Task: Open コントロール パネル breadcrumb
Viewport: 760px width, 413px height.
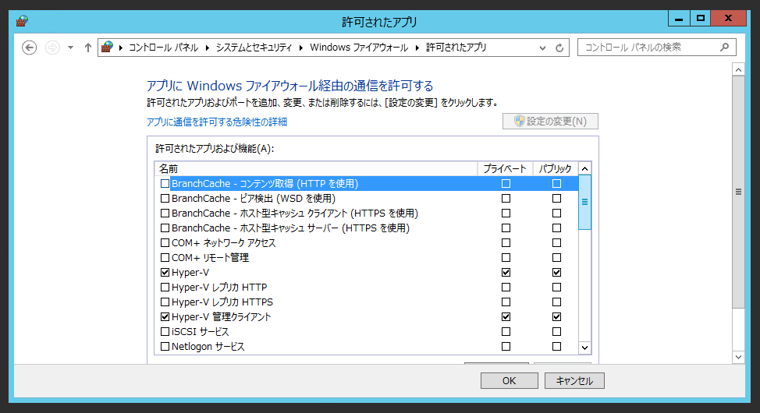Action: [x=163, y=48]
